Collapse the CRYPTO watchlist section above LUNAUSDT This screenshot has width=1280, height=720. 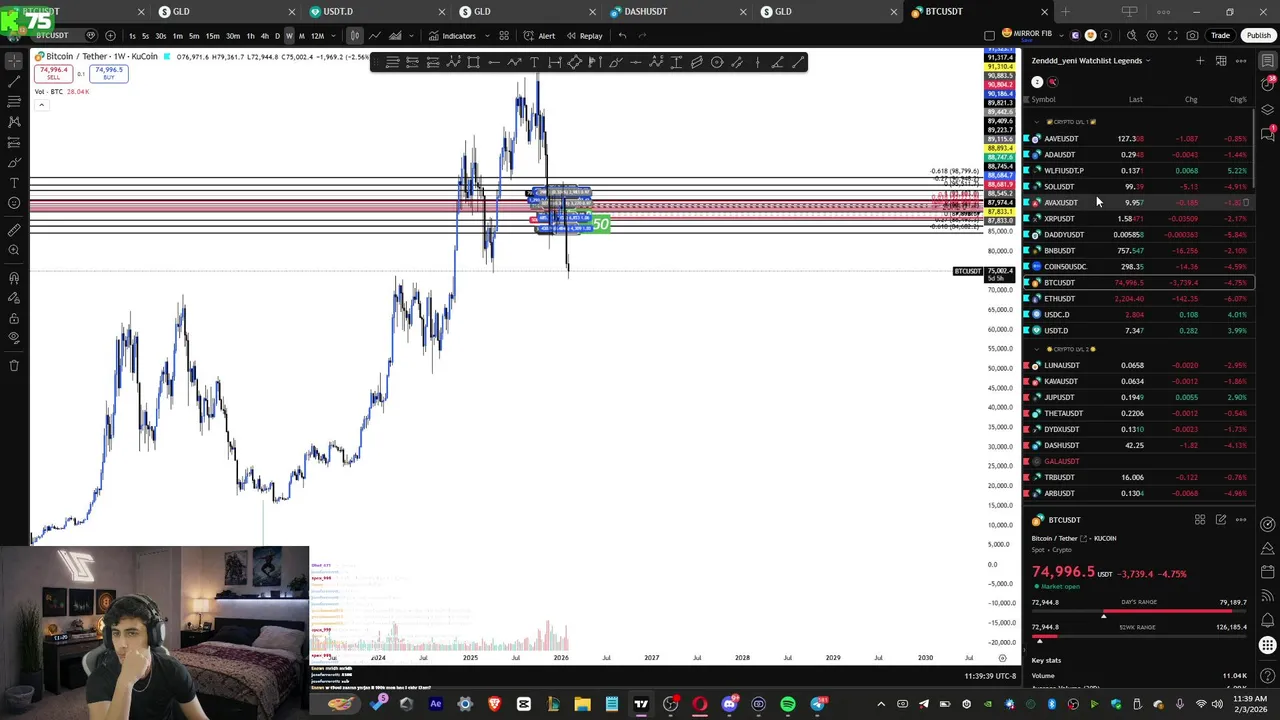(1037, 349)
